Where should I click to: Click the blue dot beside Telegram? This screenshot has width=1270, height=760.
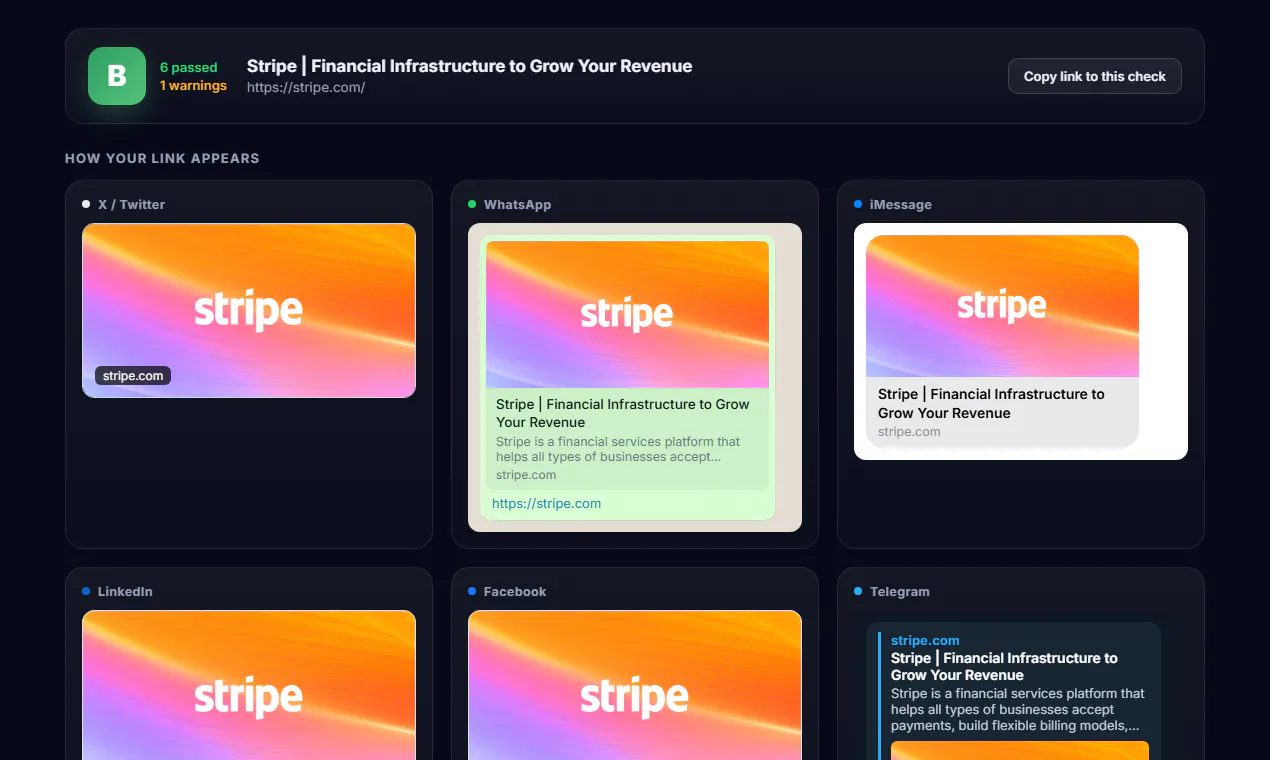858,591
